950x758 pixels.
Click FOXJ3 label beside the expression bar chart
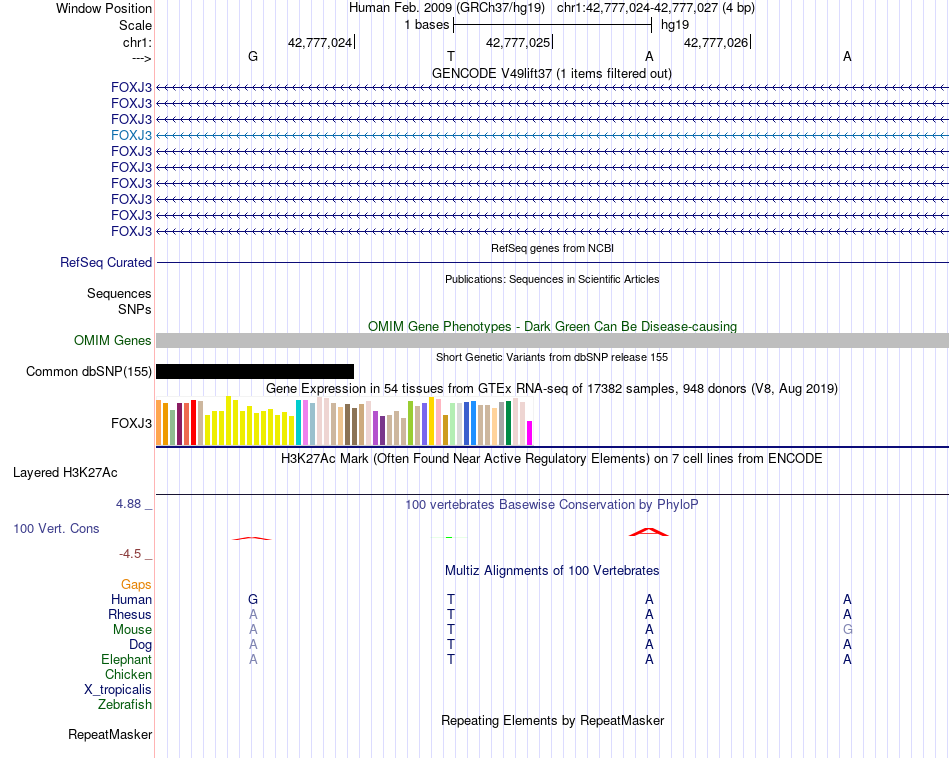click(x=131, y=423)
